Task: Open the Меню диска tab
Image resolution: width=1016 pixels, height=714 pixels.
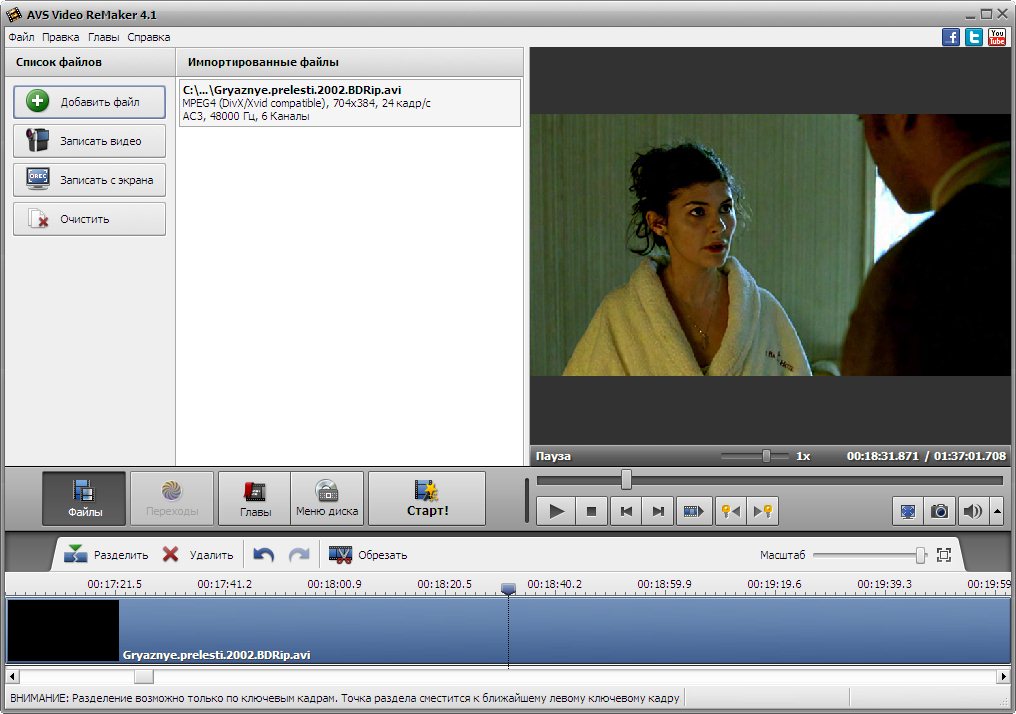Action: (327, 498)
